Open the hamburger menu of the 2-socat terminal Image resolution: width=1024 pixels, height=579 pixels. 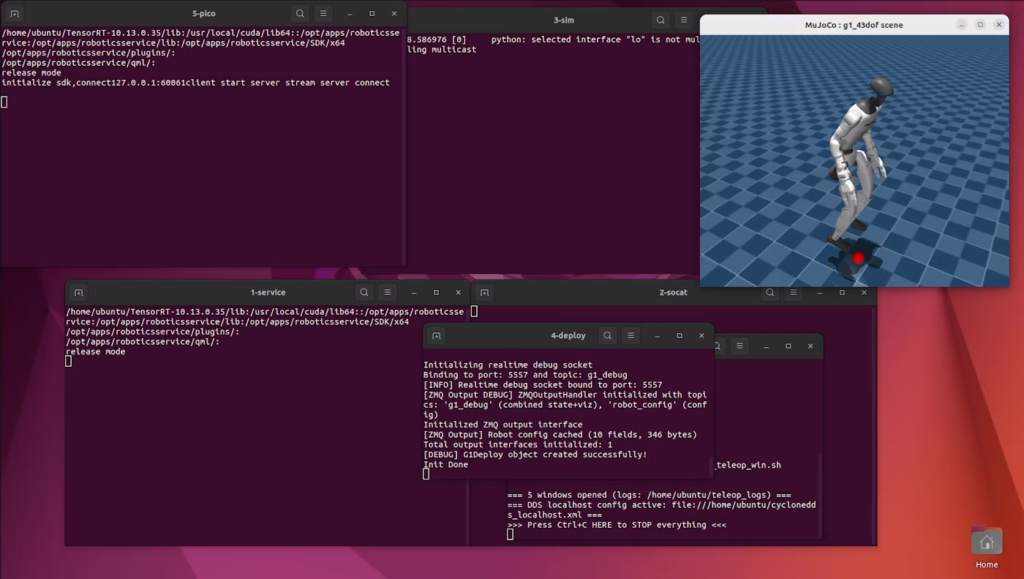pyautogui.click(x=793, y=292)
